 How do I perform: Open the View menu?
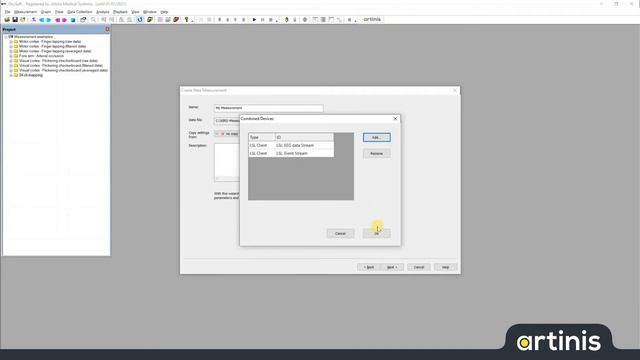point(135,12)
